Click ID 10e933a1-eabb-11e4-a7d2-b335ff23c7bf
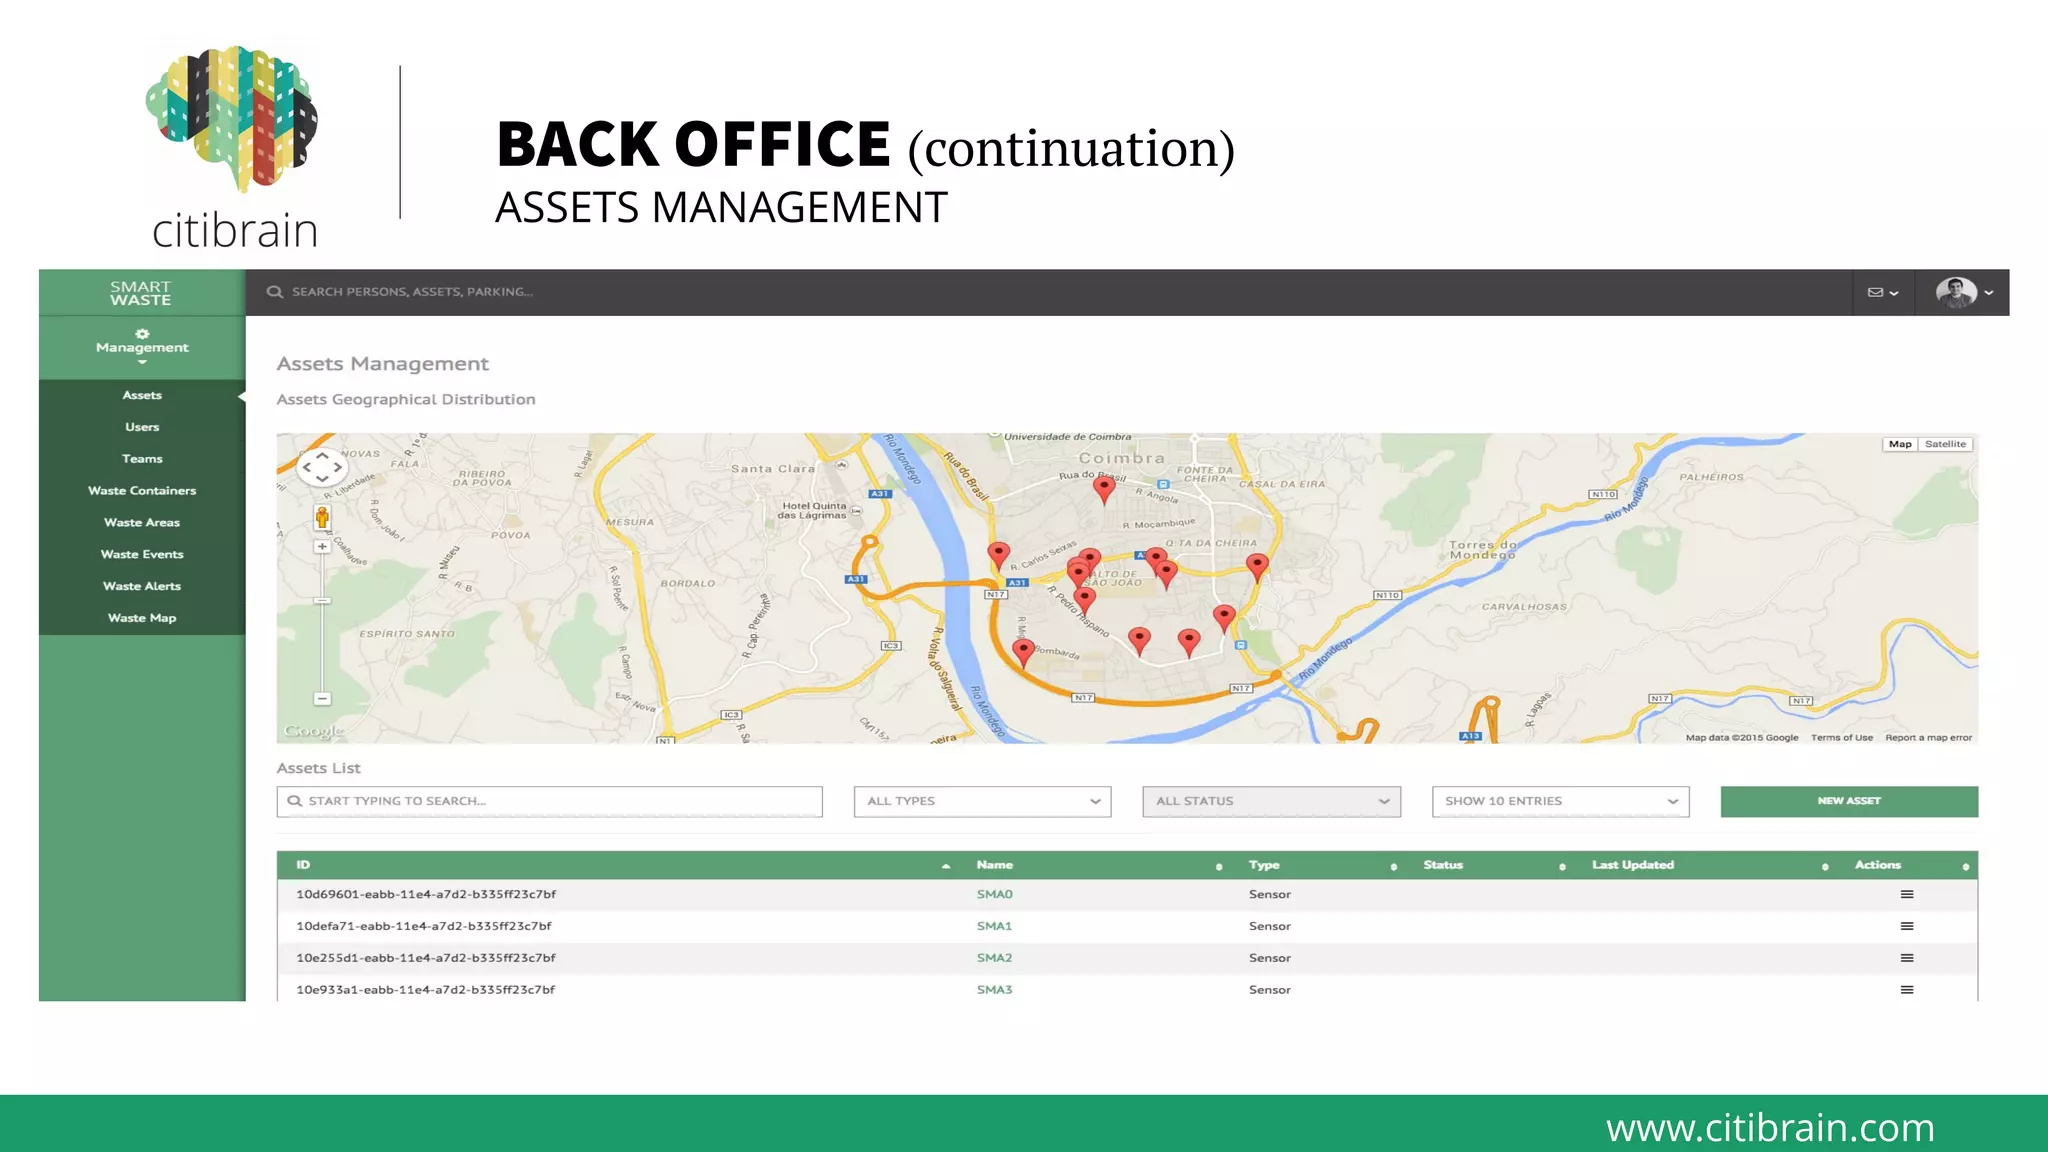 [426, 990]
